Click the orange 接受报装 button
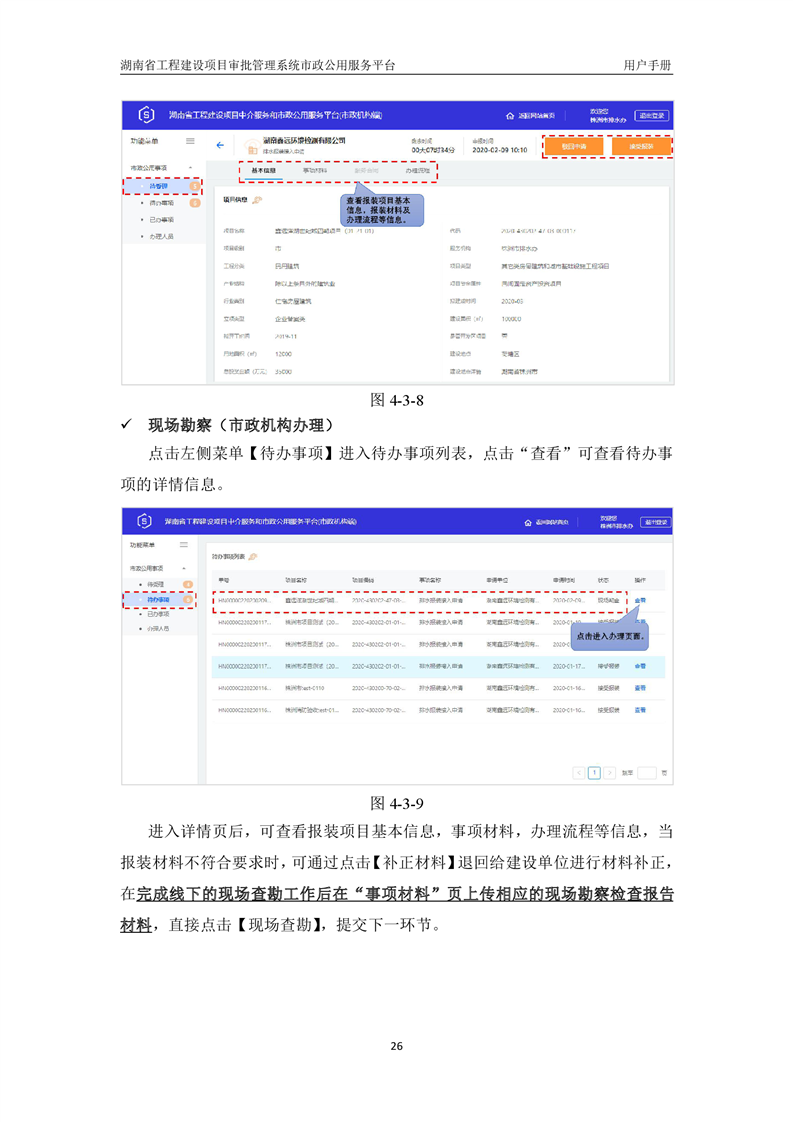 pos(641,147)
